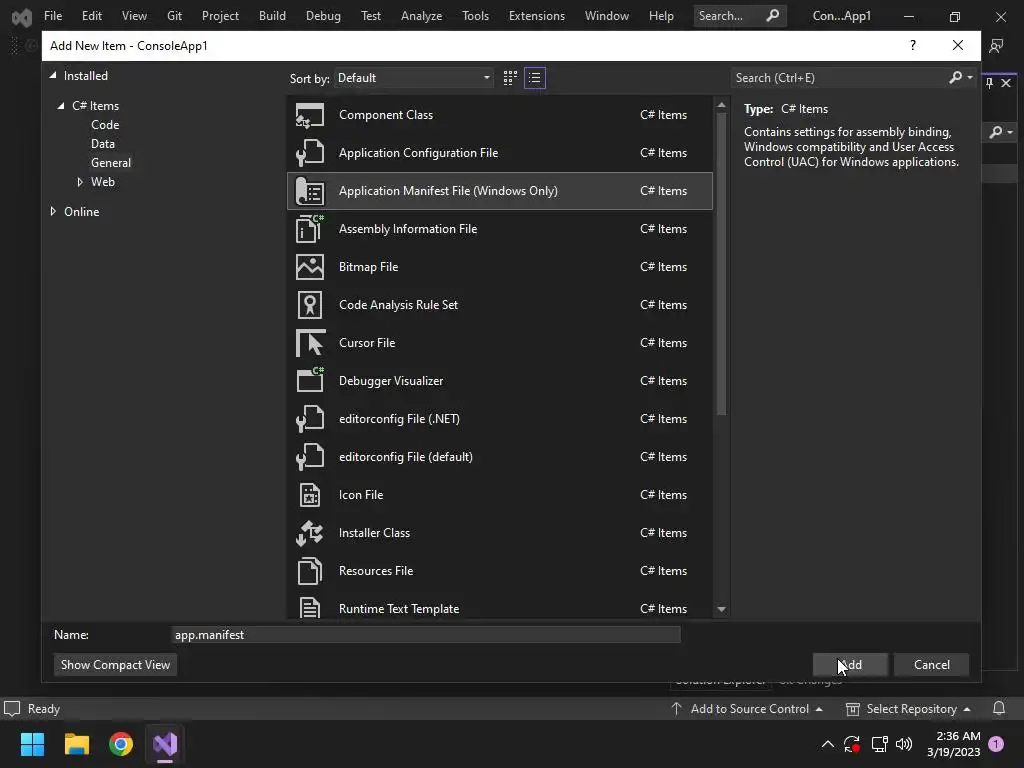Viewport: 1024px width, 768px height.
Task: Click Show Compact View button
Action: click(x=116, y=665)
